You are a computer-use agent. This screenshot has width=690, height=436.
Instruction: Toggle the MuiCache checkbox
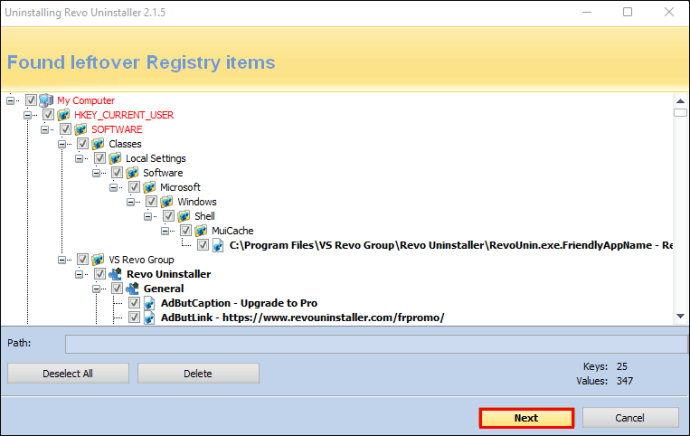click(186, 231)
